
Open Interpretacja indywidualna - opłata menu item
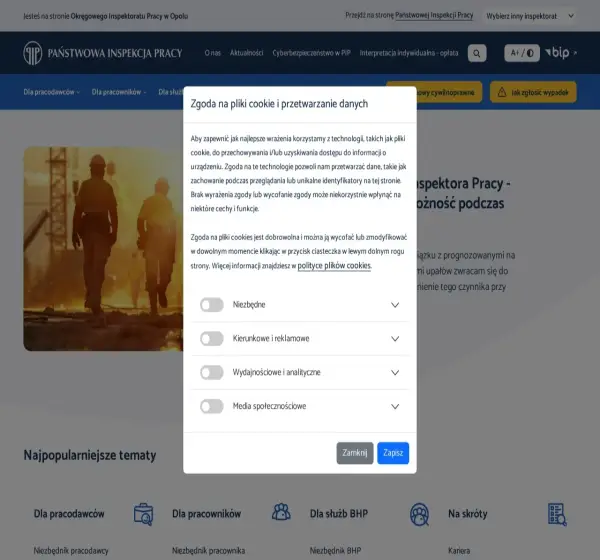(x=409, y=53)
